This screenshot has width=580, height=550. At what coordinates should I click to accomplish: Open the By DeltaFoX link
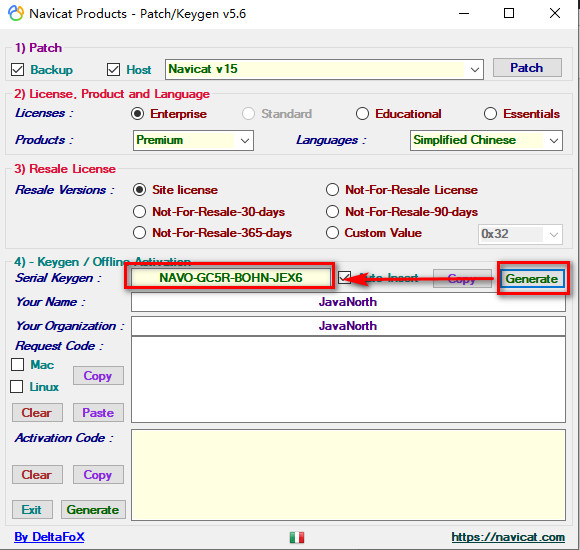pyautogui.click(x=49, y=537)
